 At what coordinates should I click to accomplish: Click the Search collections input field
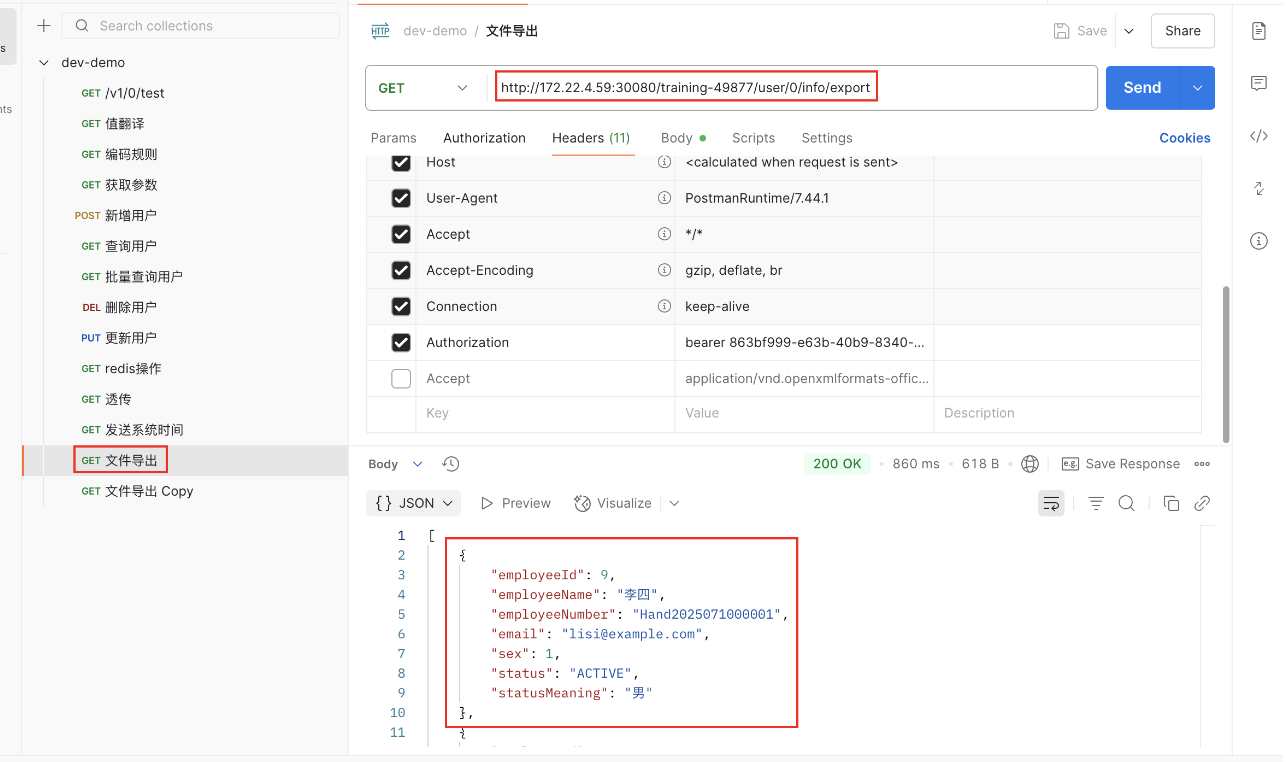(x=200, y=26)
